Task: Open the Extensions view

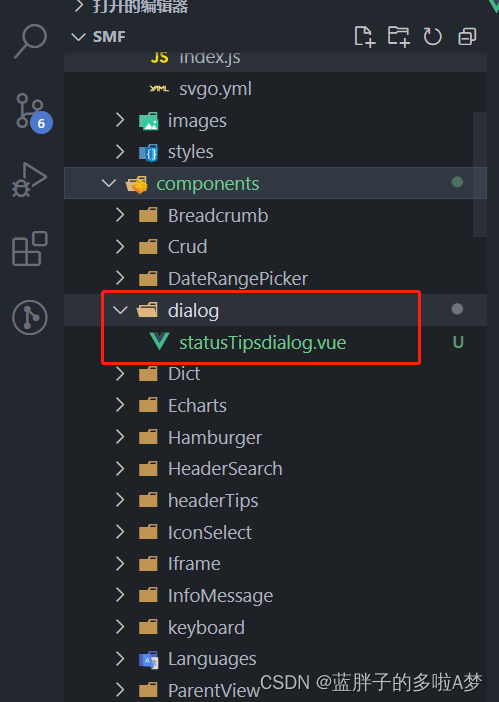Action: point(30,248)
